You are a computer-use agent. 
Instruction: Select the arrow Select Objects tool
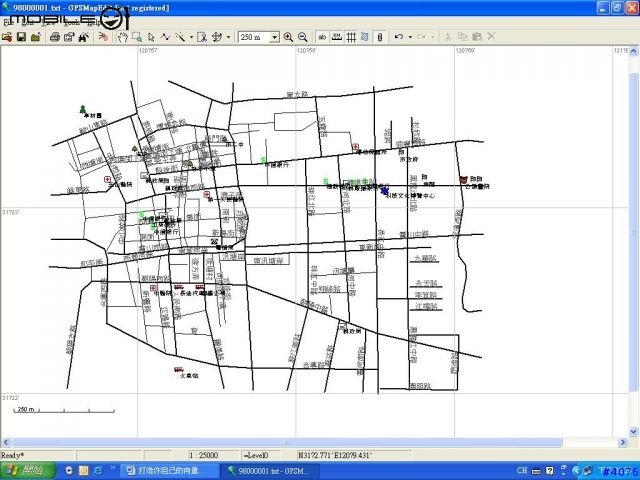tap(151, 37)
